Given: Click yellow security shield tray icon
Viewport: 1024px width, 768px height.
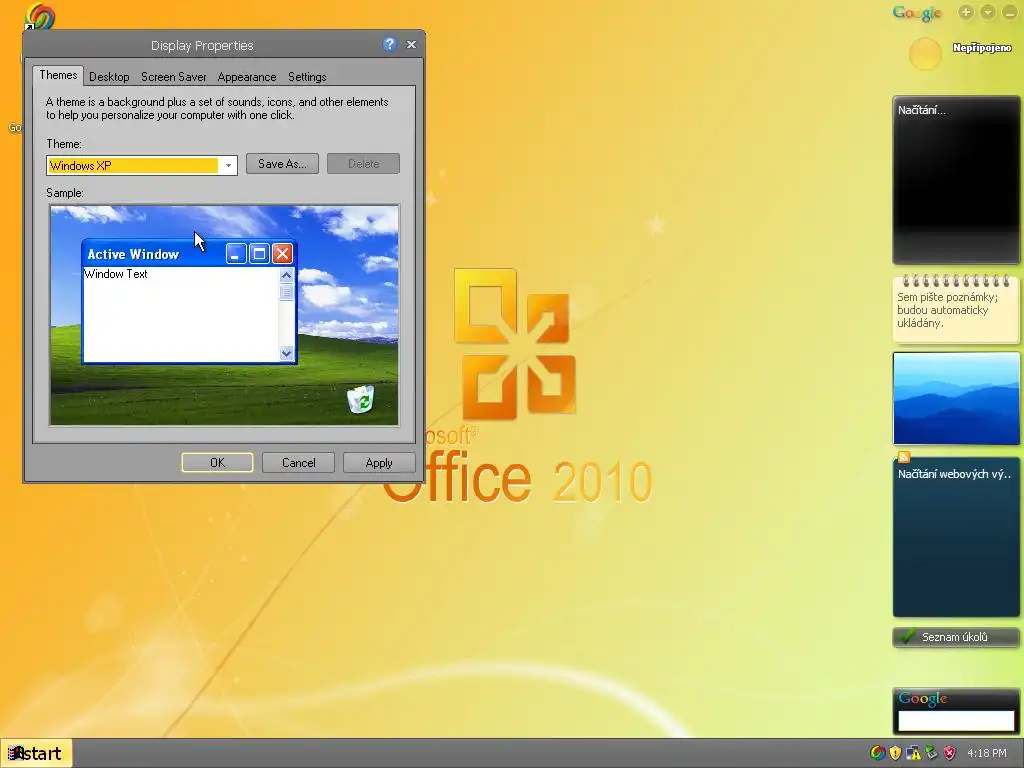Looking at the screenshot, I should (895, 753).
